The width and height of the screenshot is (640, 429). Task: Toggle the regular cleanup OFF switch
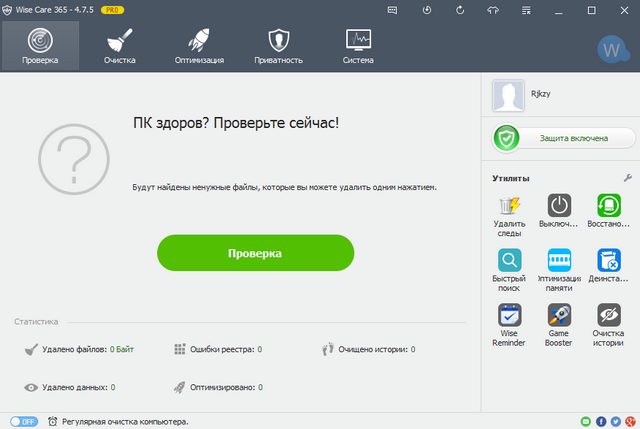pos(23,421)
